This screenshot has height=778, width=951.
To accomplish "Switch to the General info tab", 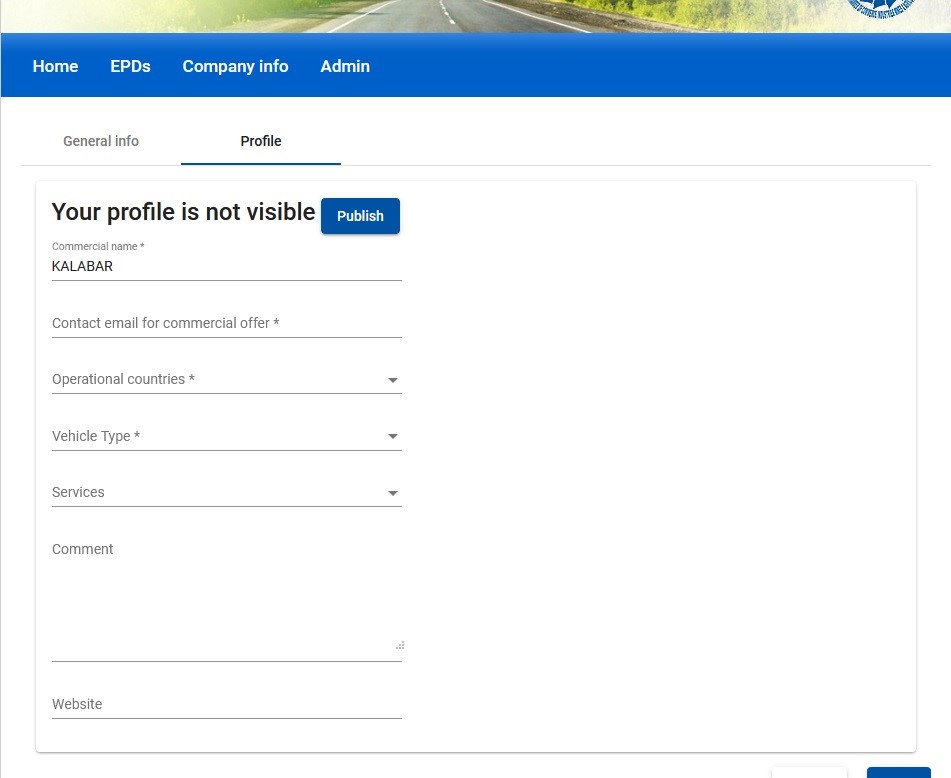I will coord(101,141).
